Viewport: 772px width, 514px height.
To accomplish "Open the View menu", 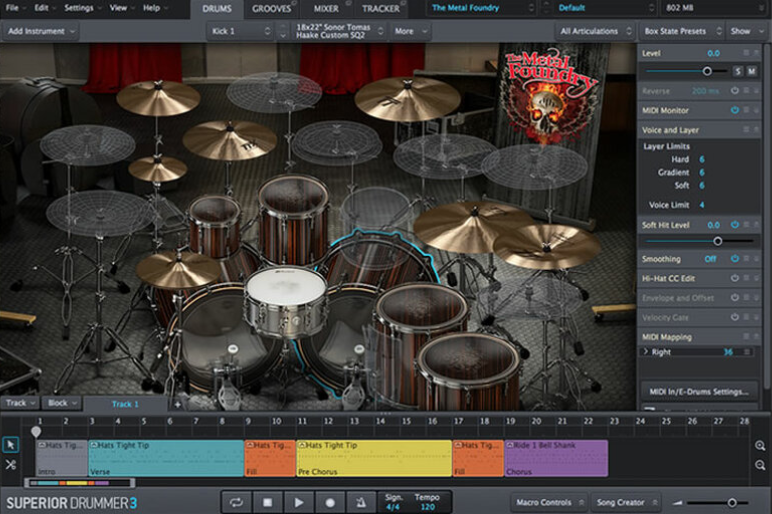I will click(x=121, y=8).
